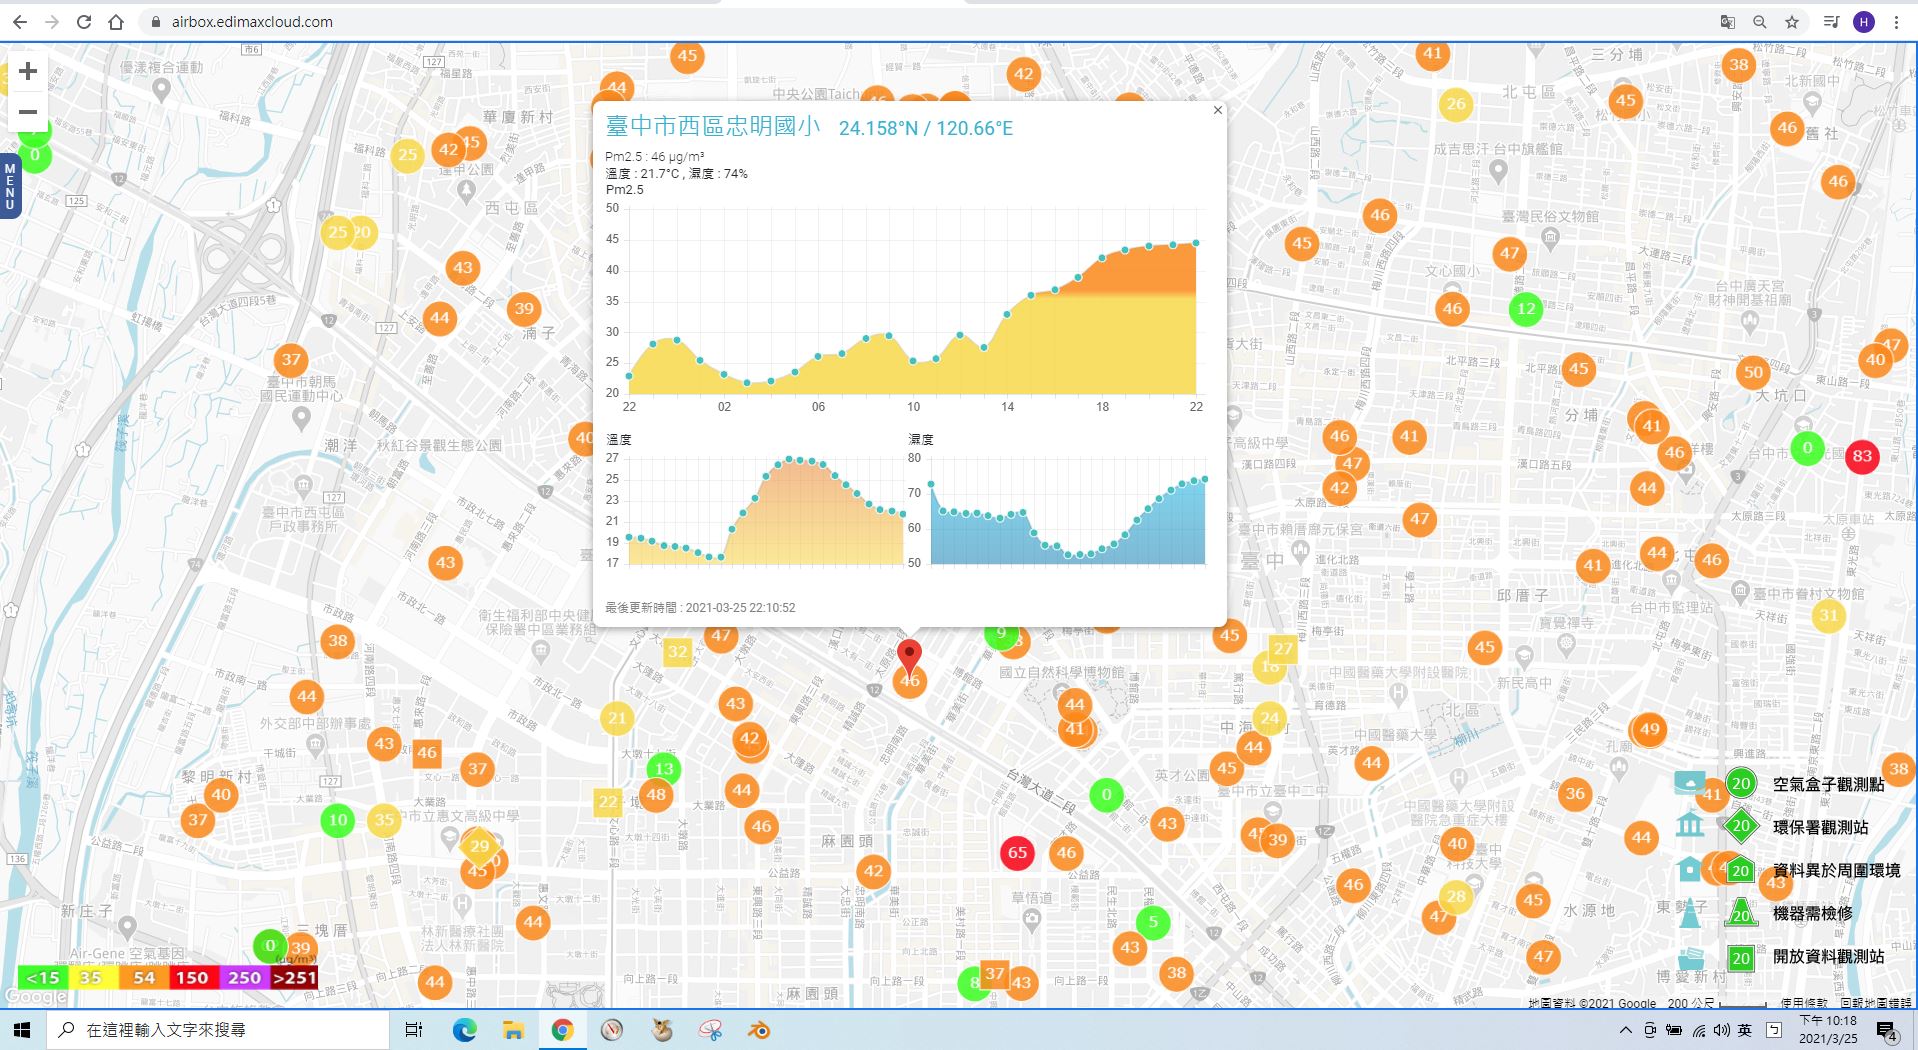Viewport: 1918px width, 1050px height.
Task: Open the 回報地圖錯誤 report link
Action: pyautogui.click(x=1875, y=1002)
